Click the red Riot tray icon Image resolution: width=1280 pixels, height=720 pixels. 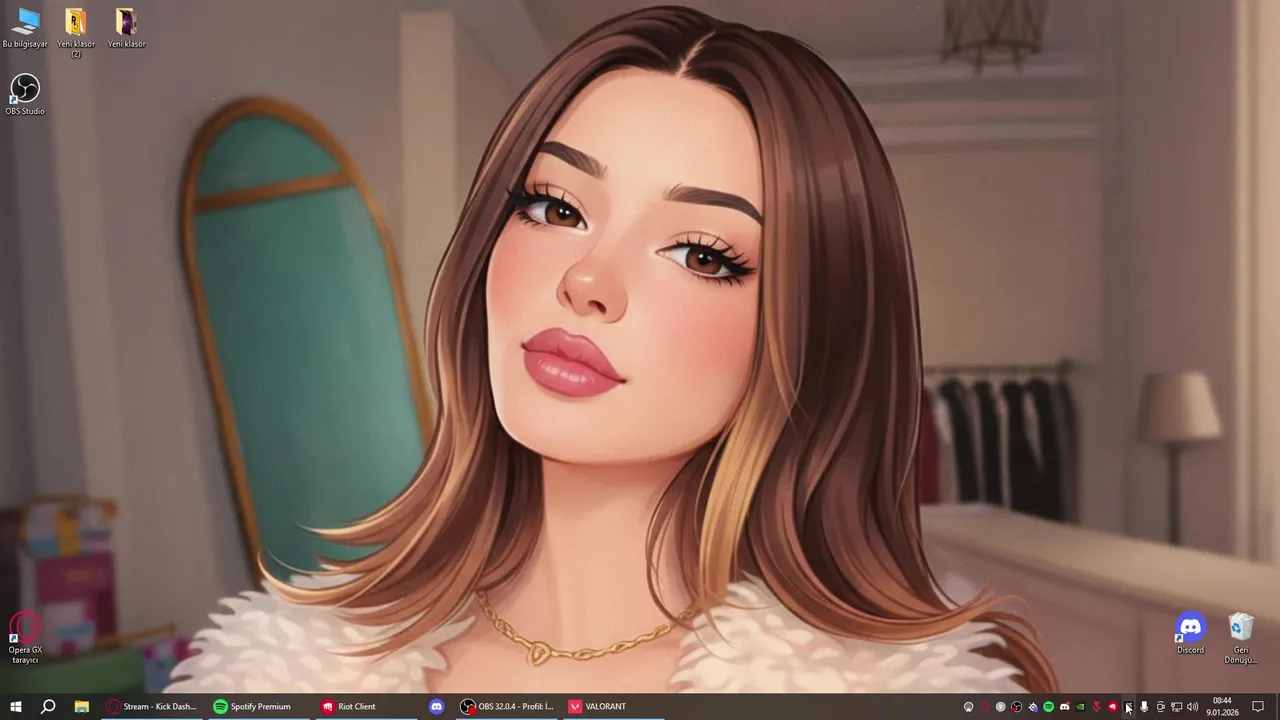[1112, 707]
